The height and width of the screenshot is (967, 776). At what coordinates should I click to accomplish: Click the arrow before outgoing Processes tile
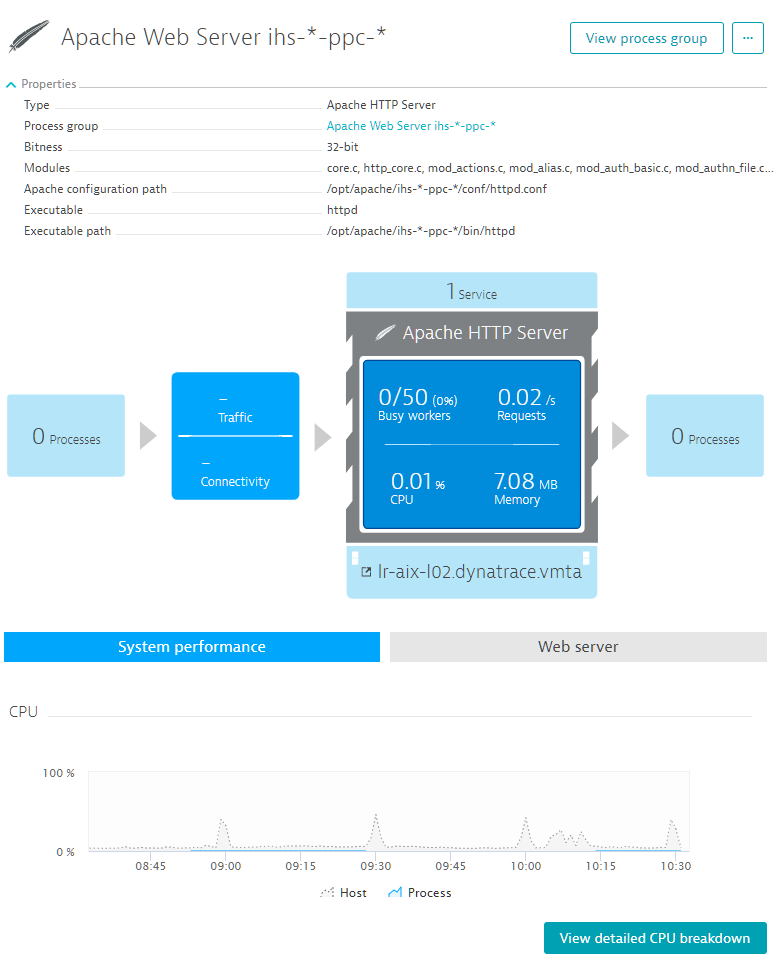[x=620, y=436]
